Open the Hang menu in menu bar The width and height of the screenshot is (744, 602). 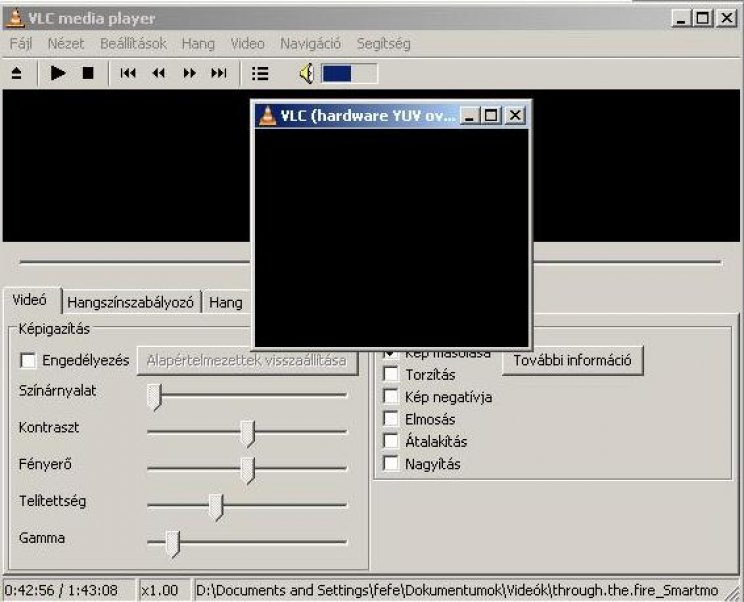coord(198,44)
